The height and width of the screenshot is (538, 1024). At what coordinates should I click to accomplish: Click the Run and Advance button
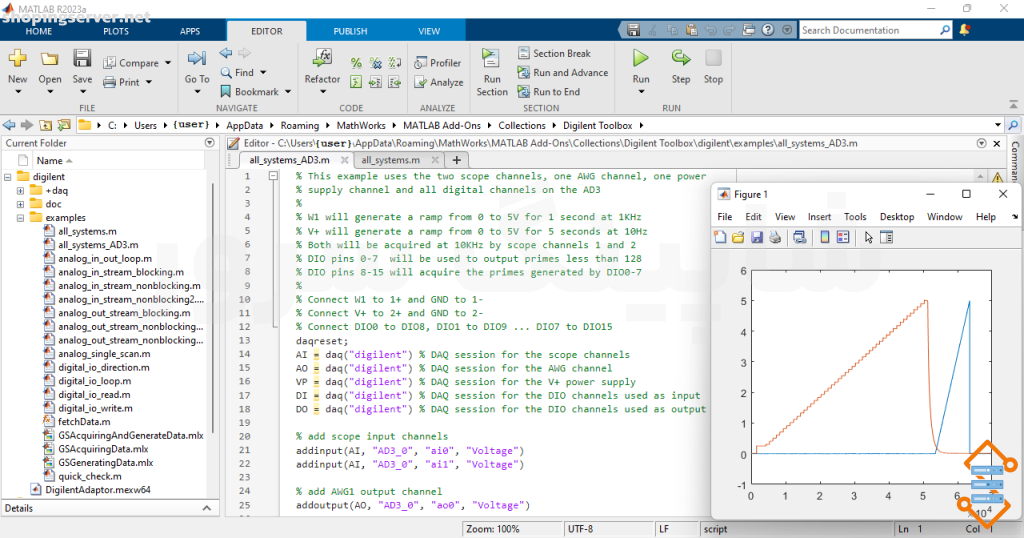click(x=563, y=72)
